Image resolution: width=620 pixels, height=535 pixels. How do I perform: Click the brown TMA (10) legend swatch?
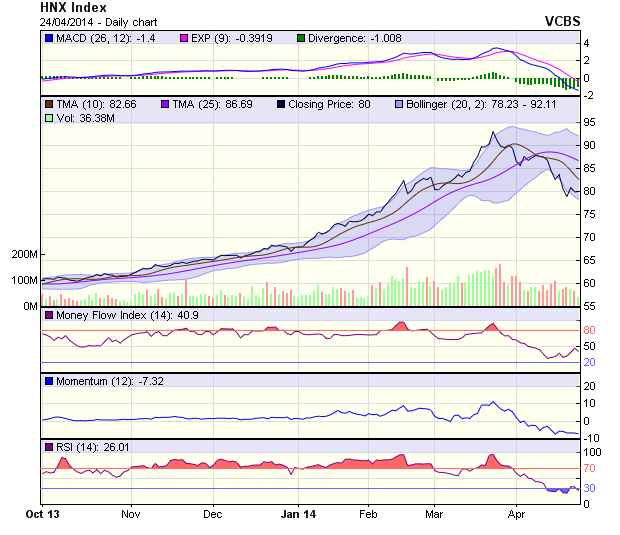[x=49, y=103]
